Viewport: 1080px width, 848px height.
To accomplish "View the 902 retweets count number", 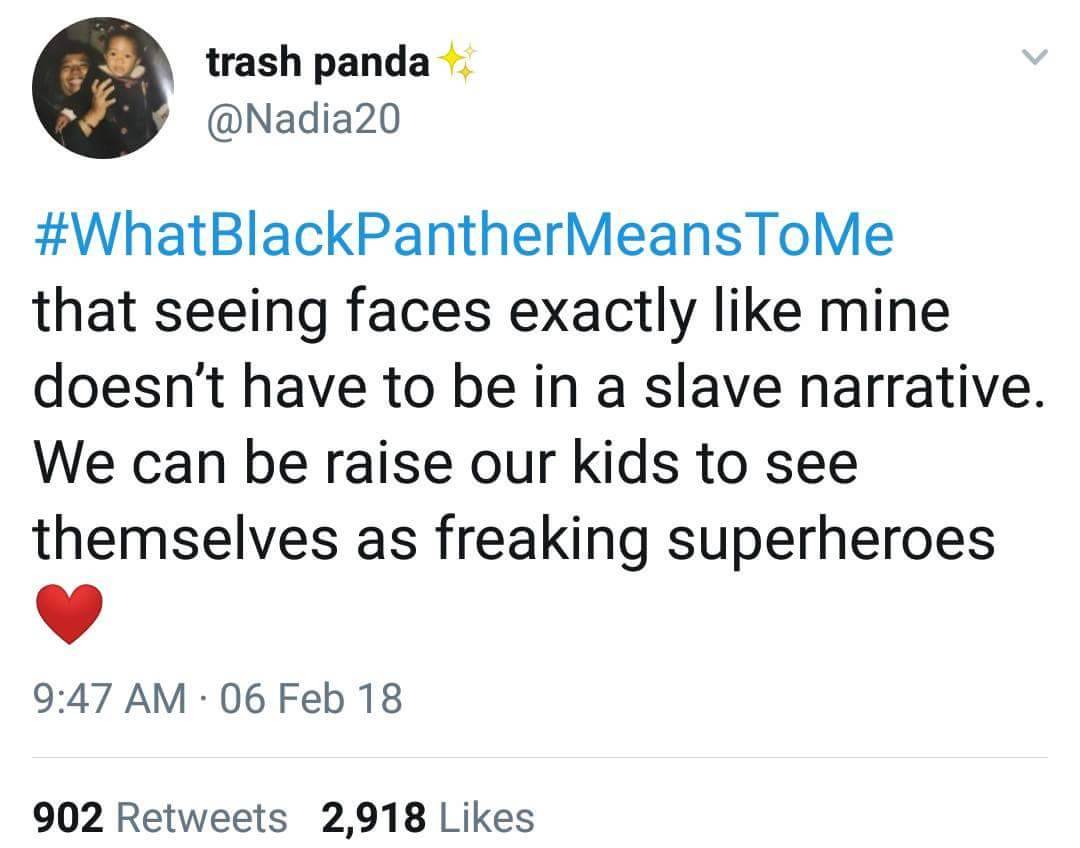I will pos(69,818).
